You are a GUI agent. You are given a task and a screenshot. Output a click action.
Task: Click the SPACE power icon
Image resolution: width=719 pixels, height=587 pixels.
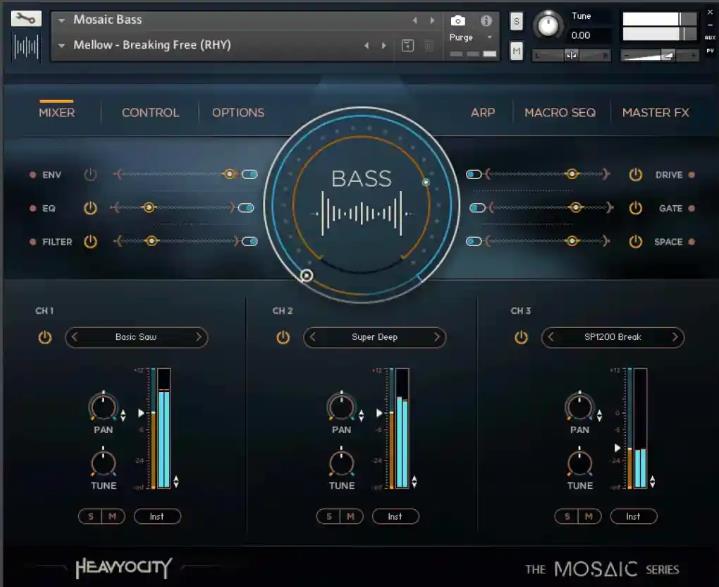pyautogui.click(x=635, y=242)
